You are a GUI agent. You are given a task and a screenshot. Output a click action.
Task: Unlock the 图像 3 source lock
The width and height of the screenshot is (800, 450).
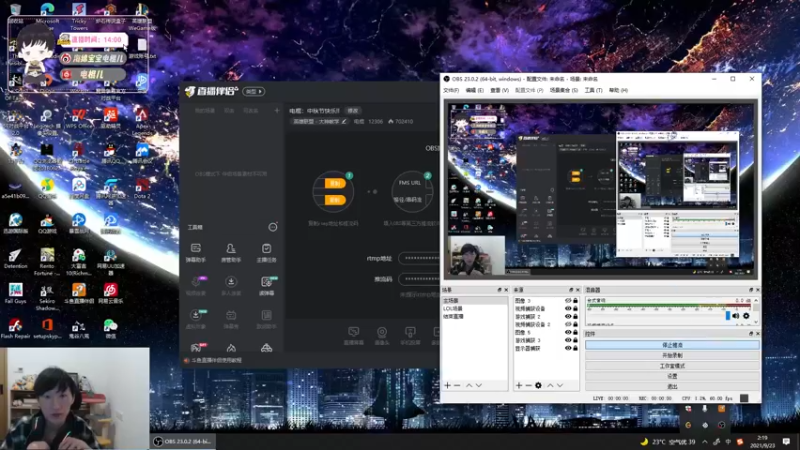[x=576, y=301]
